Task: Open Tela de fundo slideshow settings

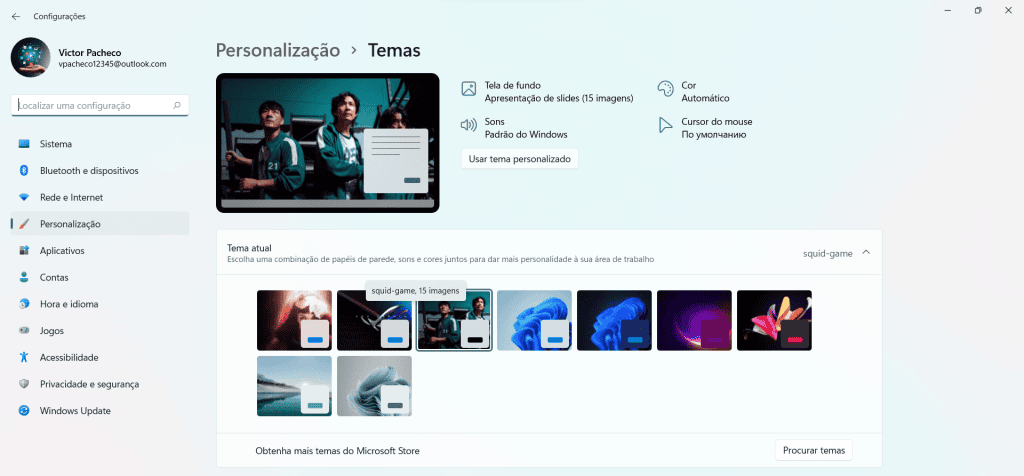Action: point(547,92)
